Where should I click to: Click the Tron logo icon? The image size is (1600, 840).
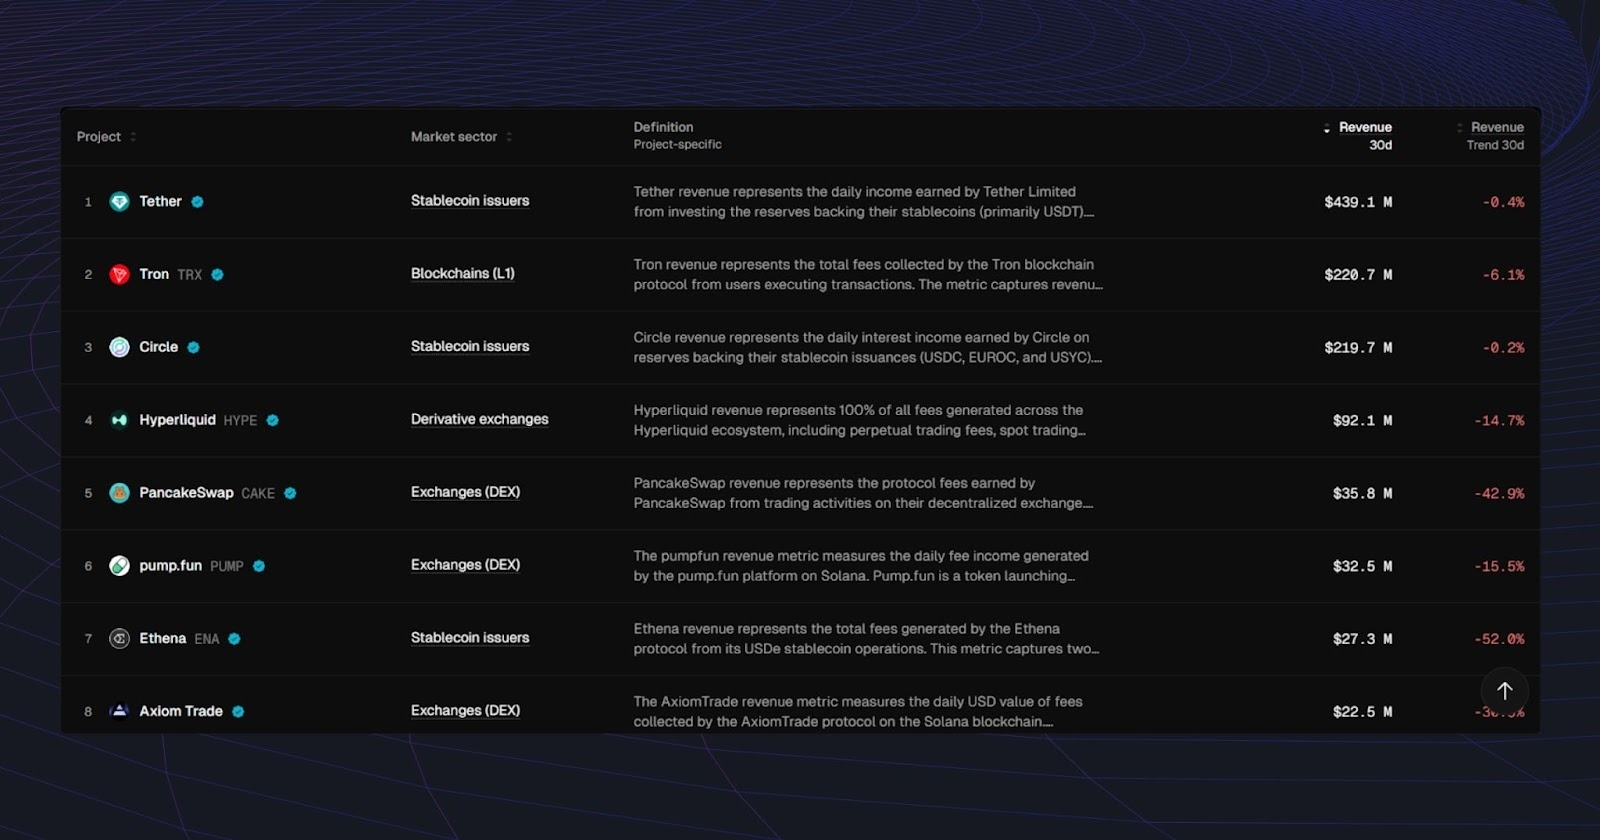pos(119,275)
